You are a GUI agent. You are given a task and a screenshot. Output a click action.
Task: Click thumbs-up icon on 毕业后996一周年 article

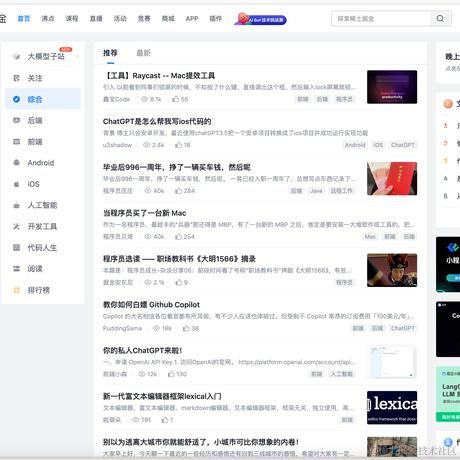(178, 191)
